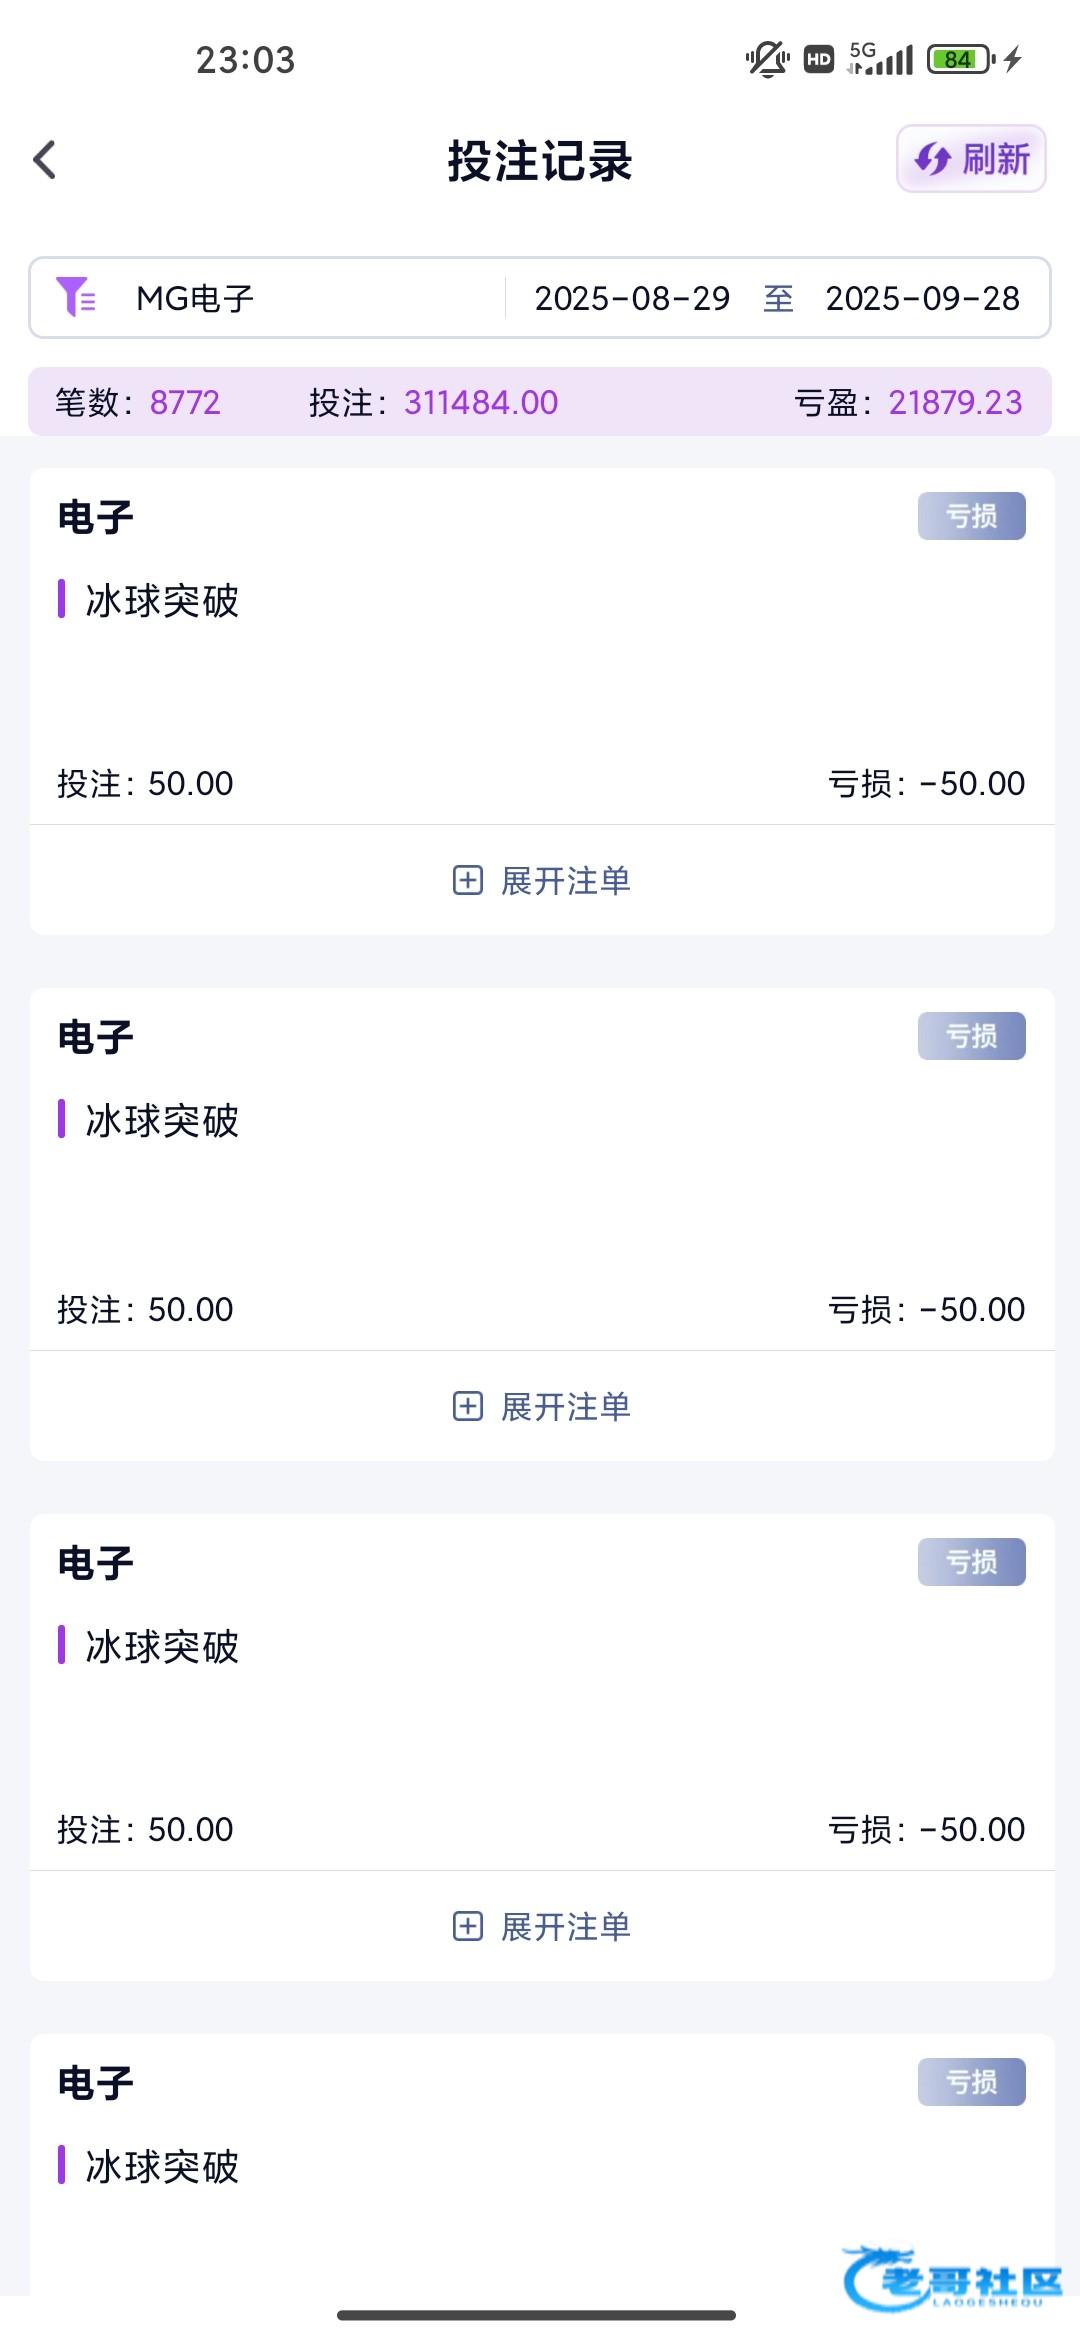Tap the refresh 刷新 button
The width and height of the screenshot is (1080, 2340).
971,159
